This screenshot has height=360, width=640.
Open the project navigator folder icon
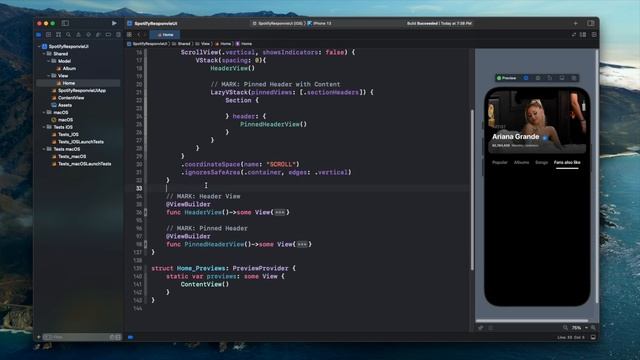pyautogui.click(x=39, y=35)
